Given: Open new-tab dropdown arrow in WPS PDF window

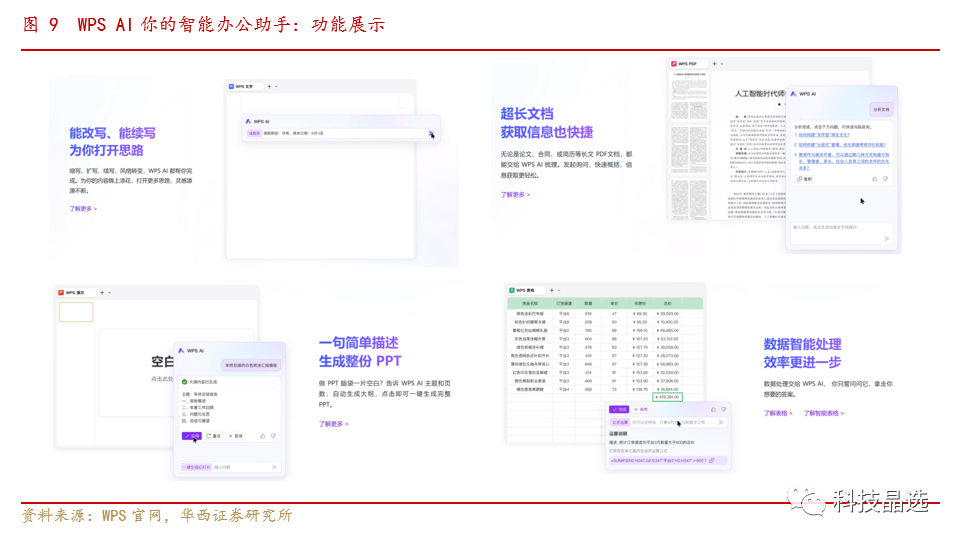Looking at the screenshot, I should tap(722, 64).
